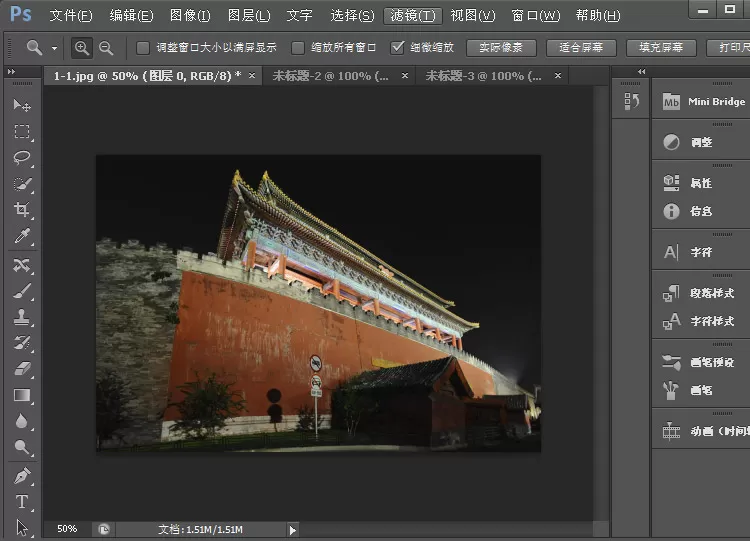Click the Zoom Out mode icon
The height and width of the screenshot is (541, 750).
coord(106,48)
